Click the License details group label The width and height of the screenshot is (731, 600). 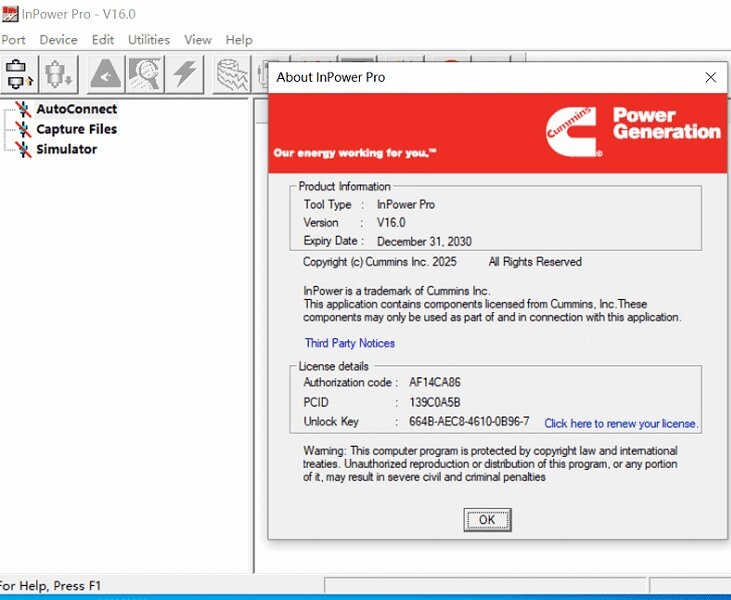point(333,366)
